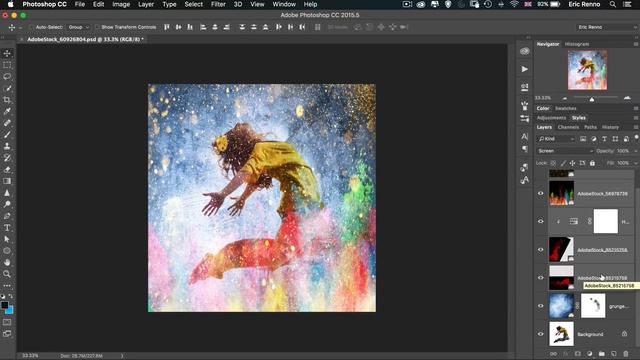Enable Show Transform Controls checkbox
This screenshot has height=360, width=640.
click(x=97, y=27)
